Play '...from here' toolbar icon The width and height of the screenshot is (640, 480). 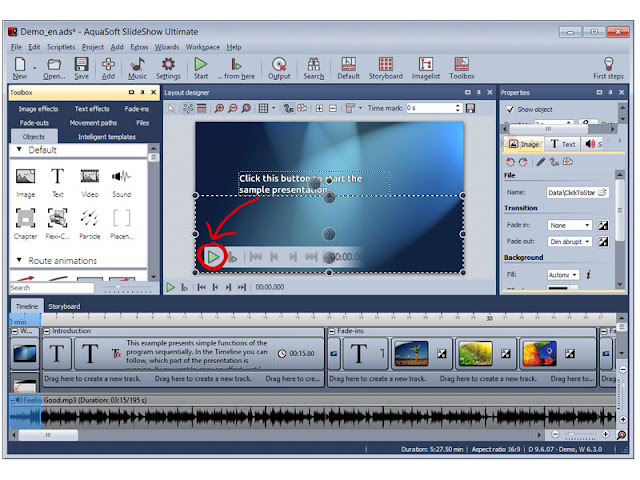[236, 68]
